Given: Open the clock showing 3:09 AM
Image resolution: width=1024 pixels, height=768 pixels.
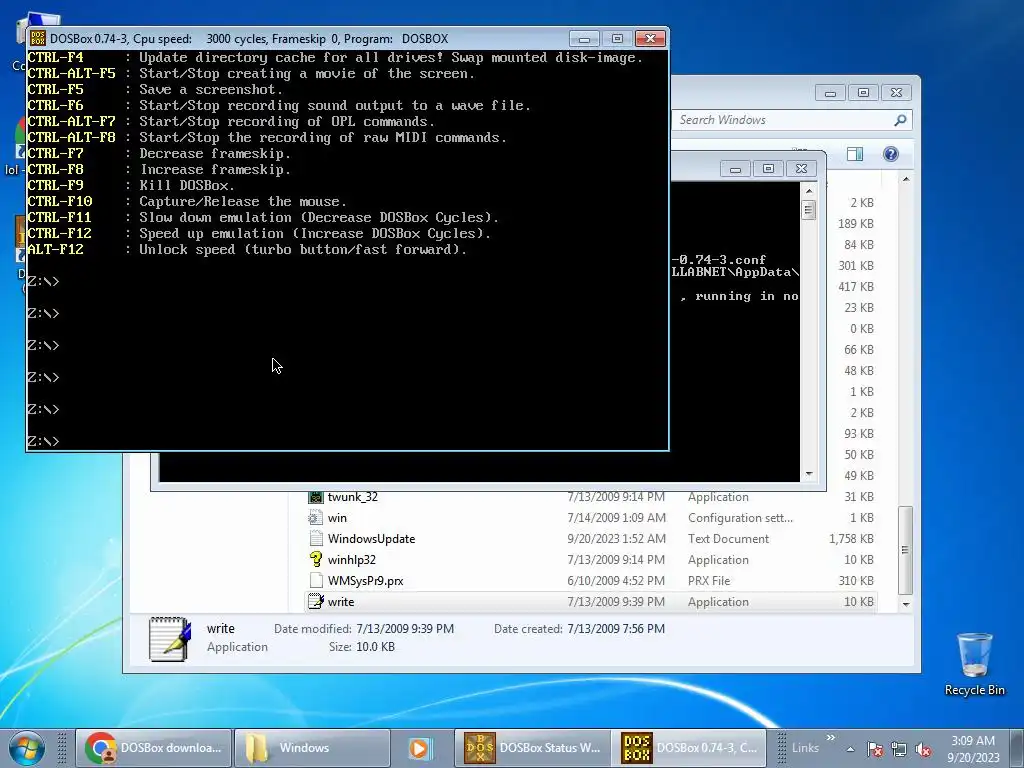Looking at the screenshot, I should coord(973,749).
